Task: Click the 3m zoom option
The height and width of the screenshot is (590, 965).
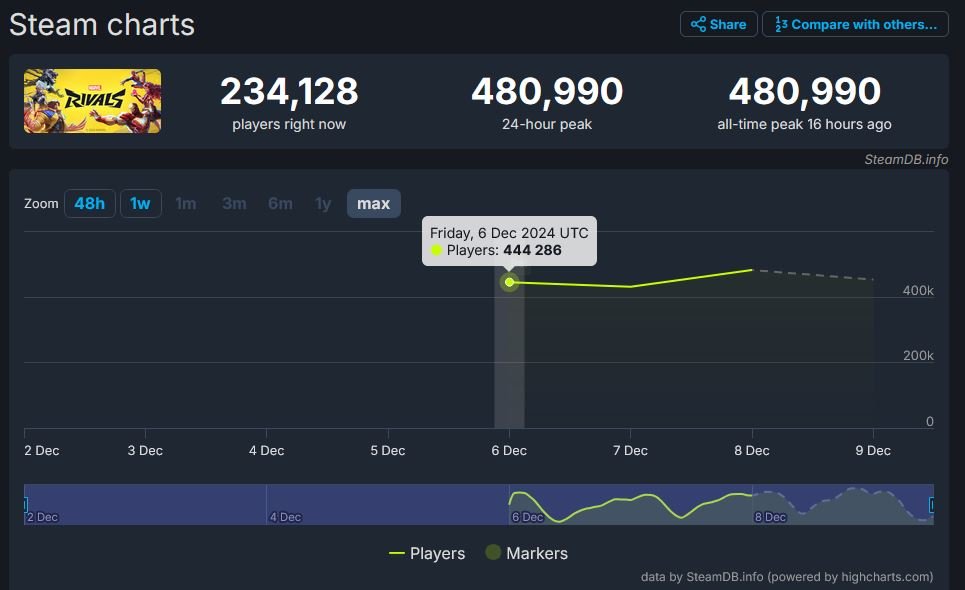Action: (x=234, y=204)
